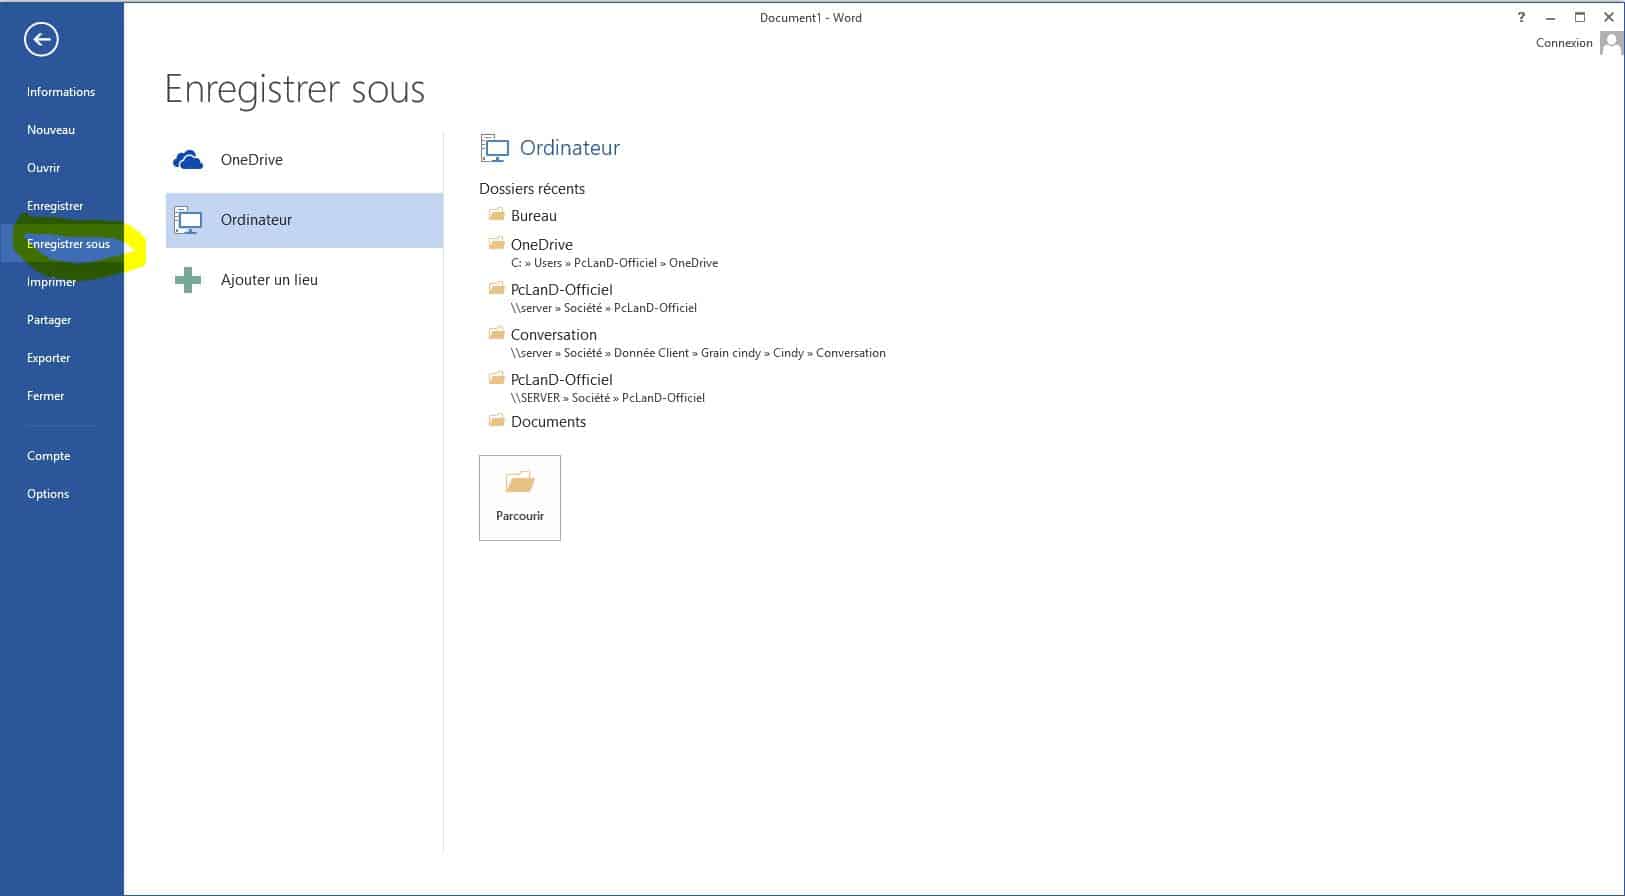The width and height of the screenshot is (1625, 896).
Task: Open Word Options from the sidebar
Action: coord(48,494)
